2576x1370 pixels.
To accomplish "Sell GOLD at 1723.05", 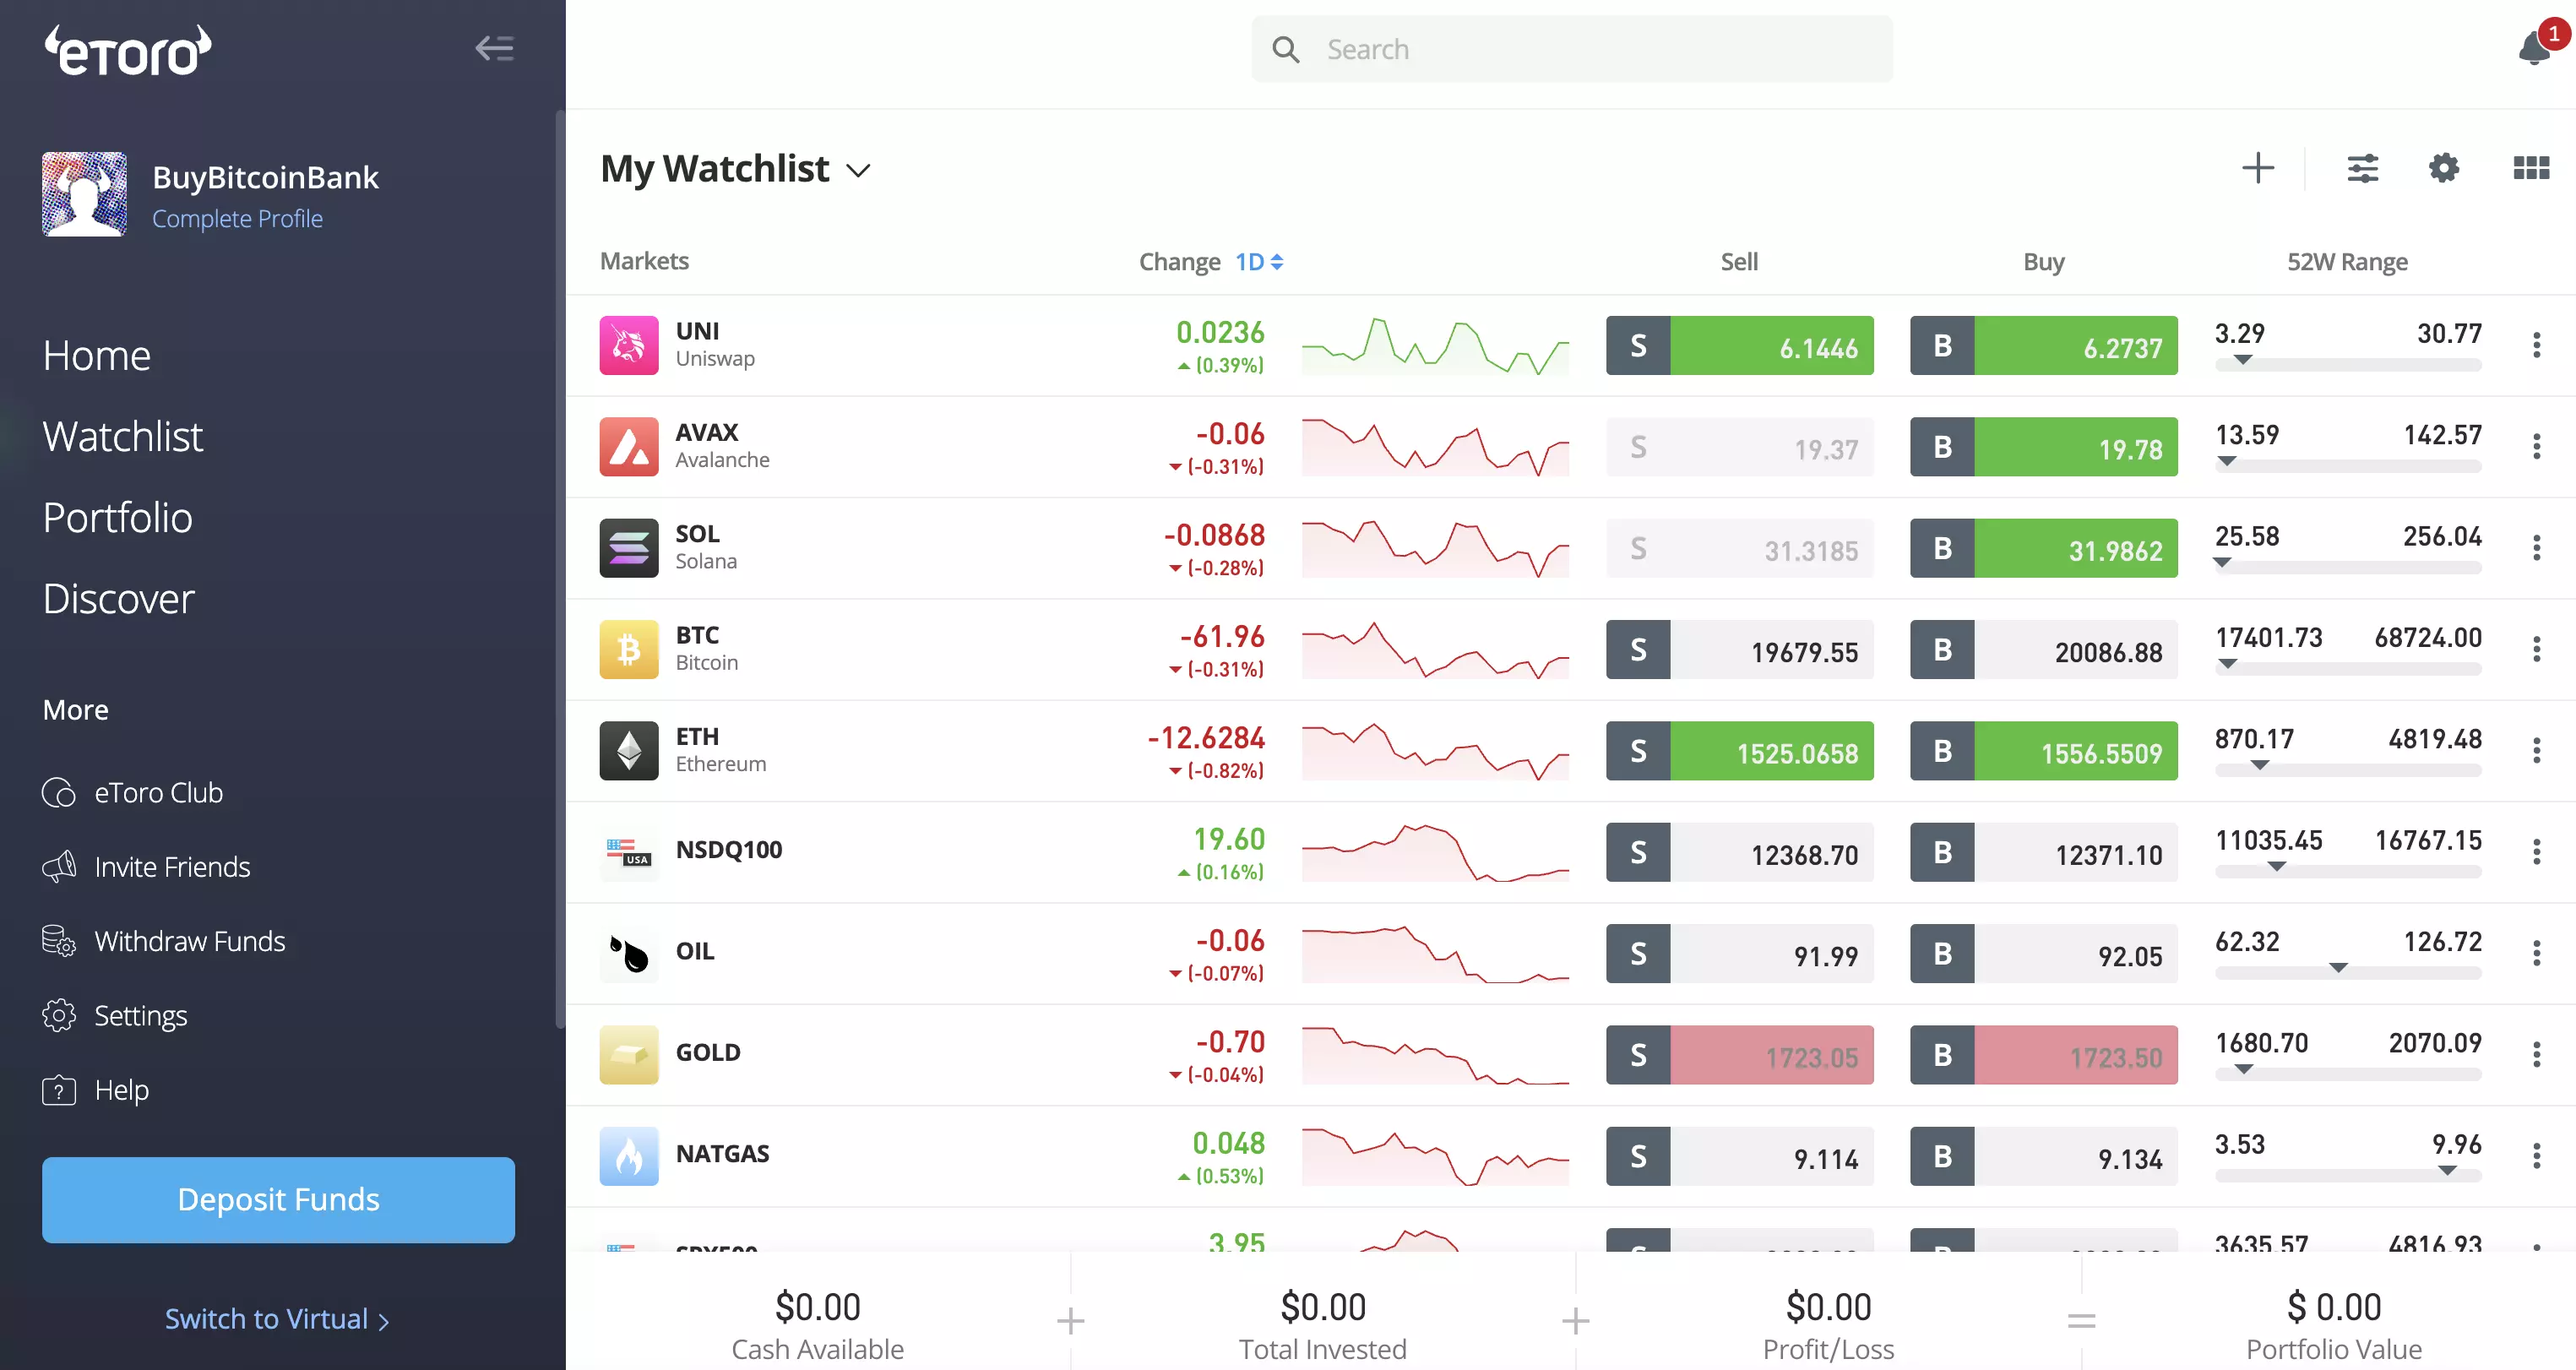I will click(1740, 1054).
